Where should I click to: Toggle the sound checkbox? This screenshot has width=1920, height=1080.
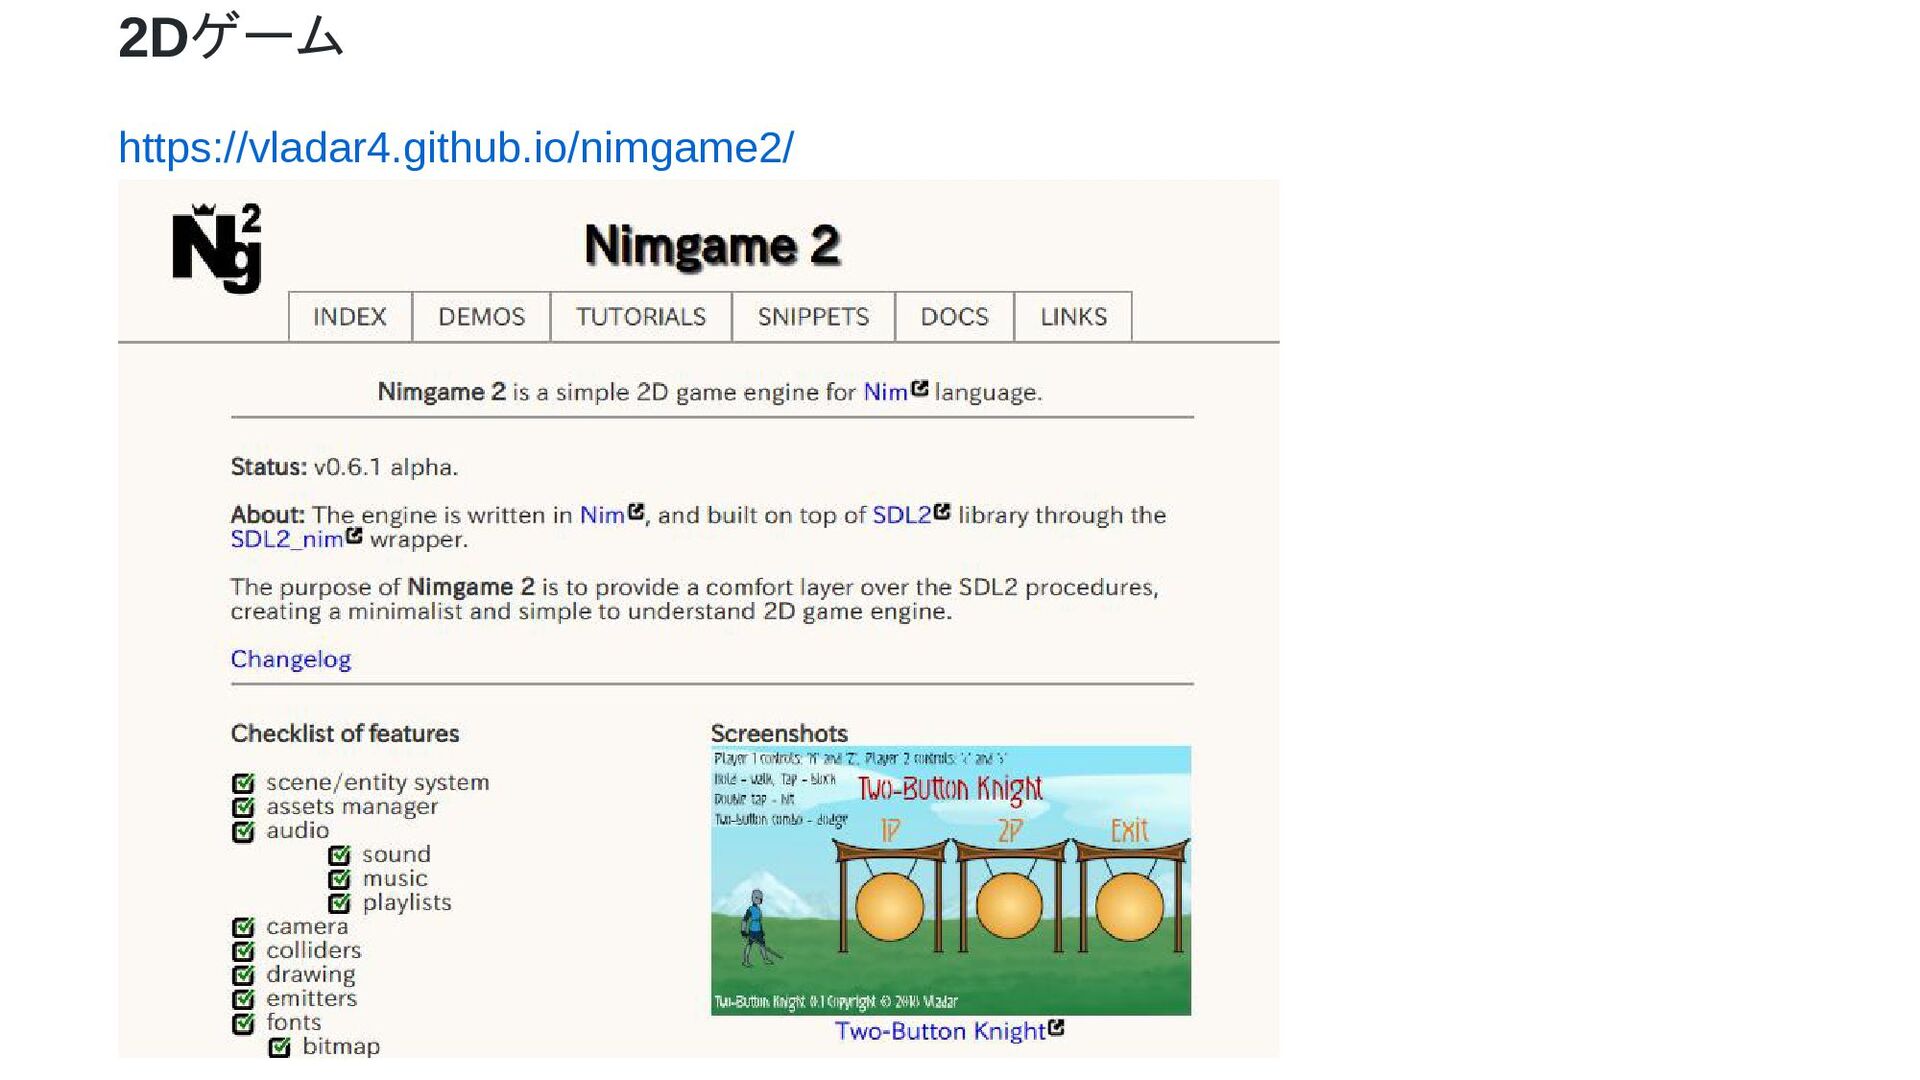pos(340,855)
